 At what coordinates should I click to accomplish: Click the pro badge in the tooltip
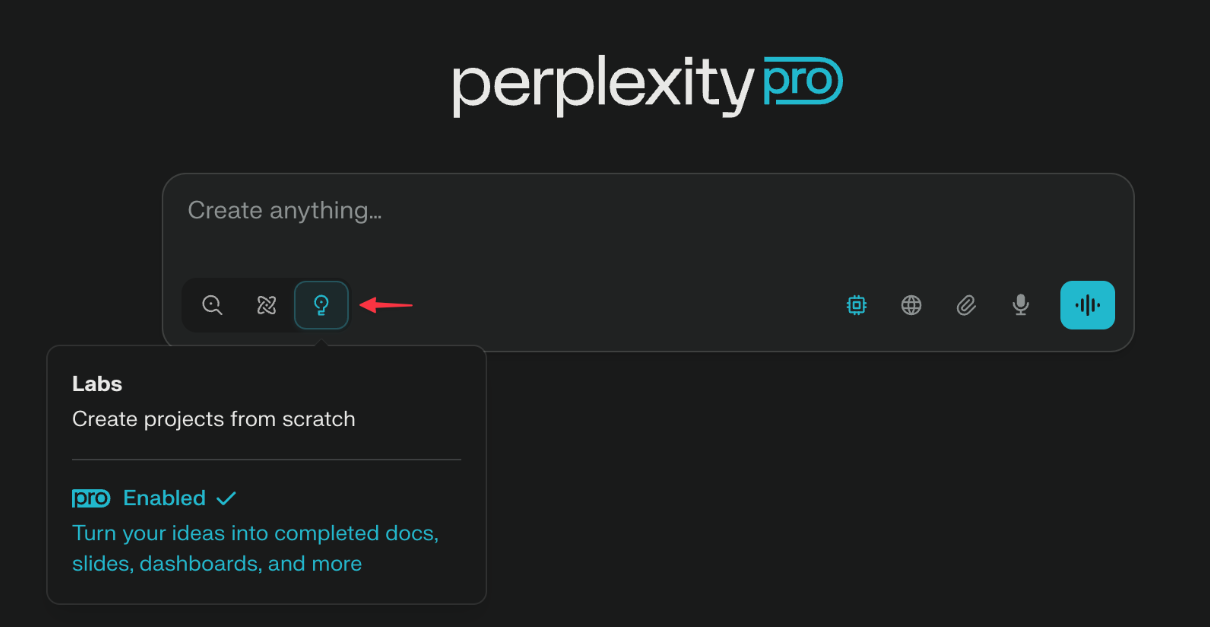[x=89, y=497]
